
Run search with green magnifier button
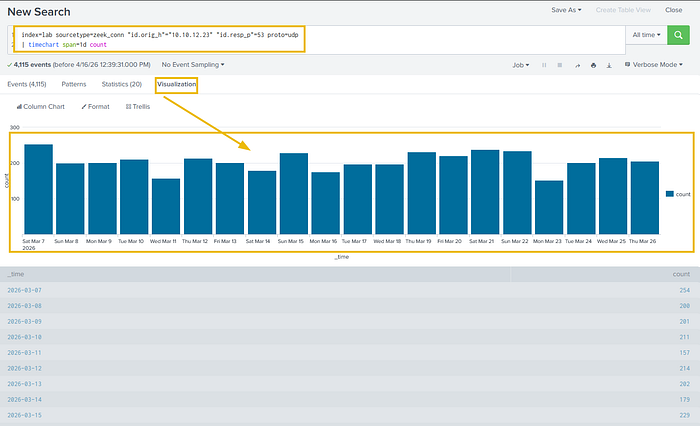click(678, 35)
